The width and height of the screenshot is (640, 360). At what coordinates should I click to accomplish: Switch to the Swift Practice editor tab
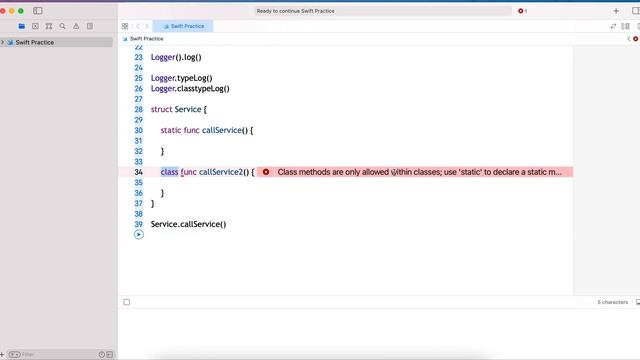point(183,26)
